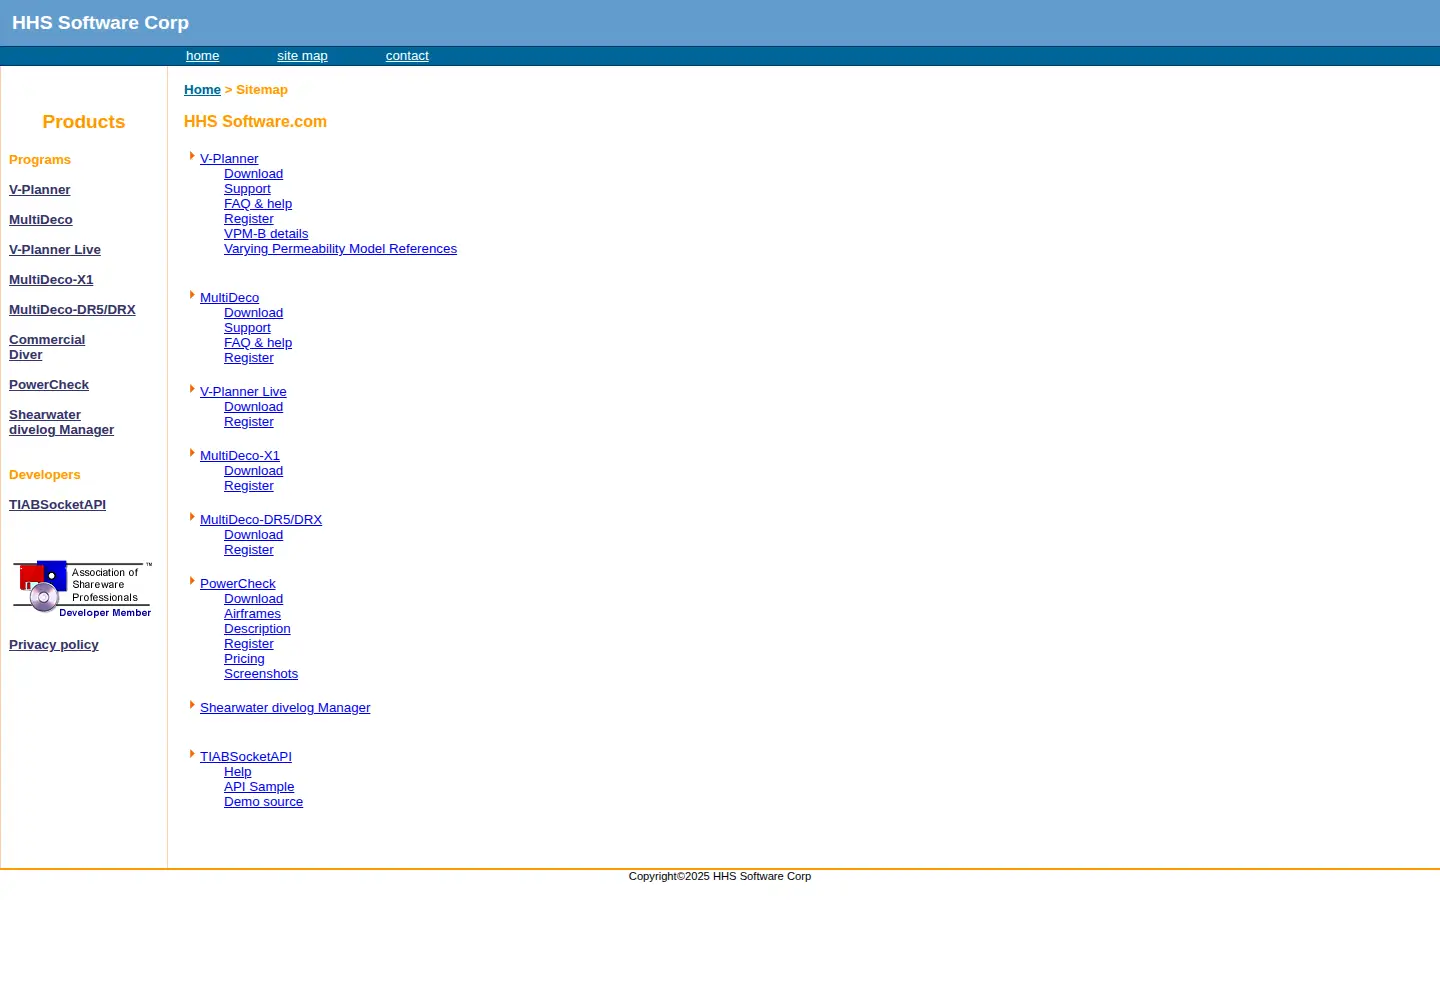This screenshot has height=1000, width=1440.
Task: Open Varying Permeability Model References link
Action: pos(340,249)
